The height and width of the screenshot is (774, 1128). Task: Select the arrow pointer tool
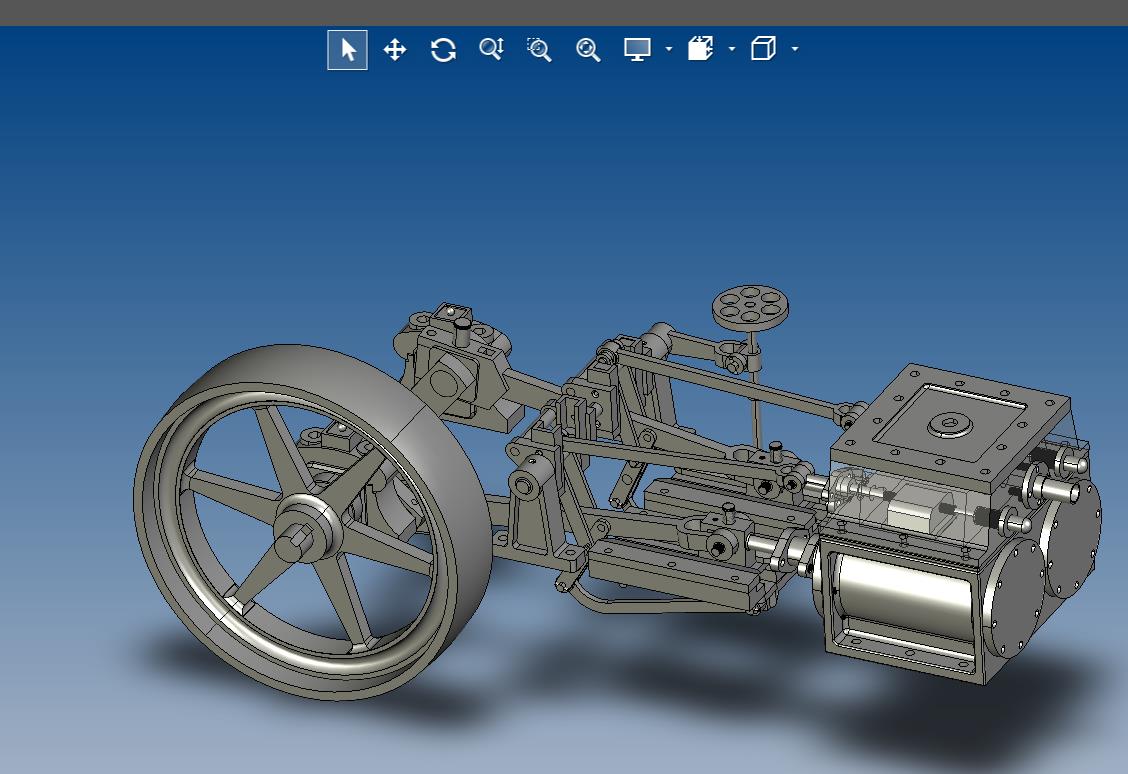tap(347, 50)
